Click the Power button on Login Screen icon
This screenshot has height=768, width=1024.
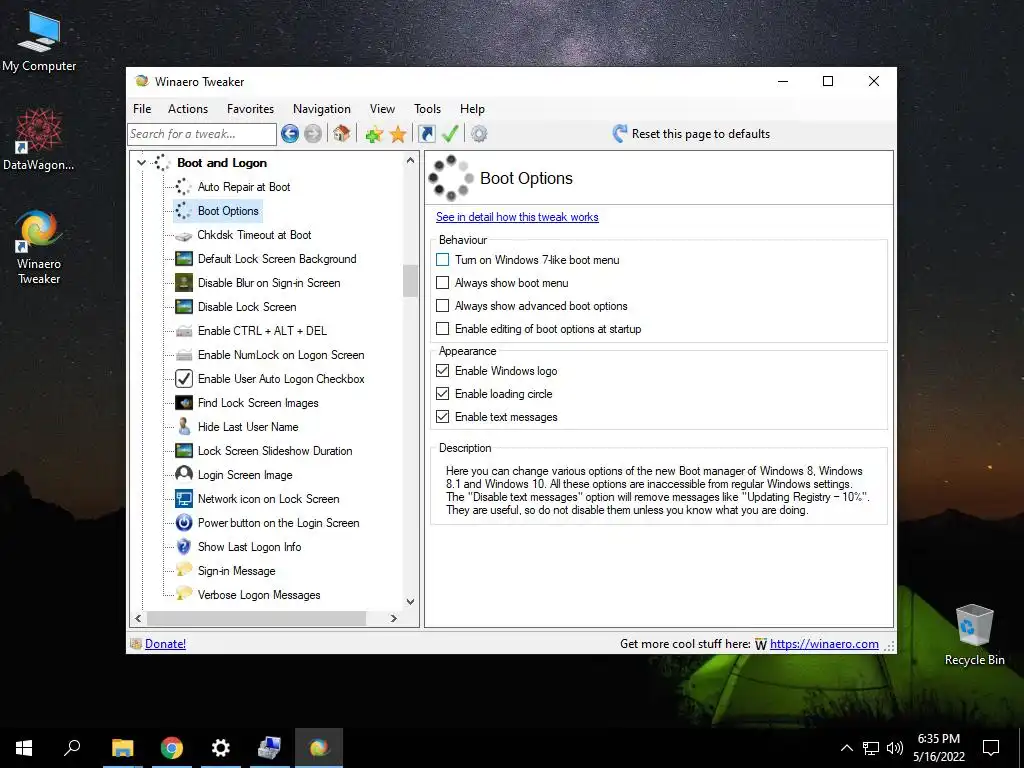pyautogui.click(x=184, y=523)
